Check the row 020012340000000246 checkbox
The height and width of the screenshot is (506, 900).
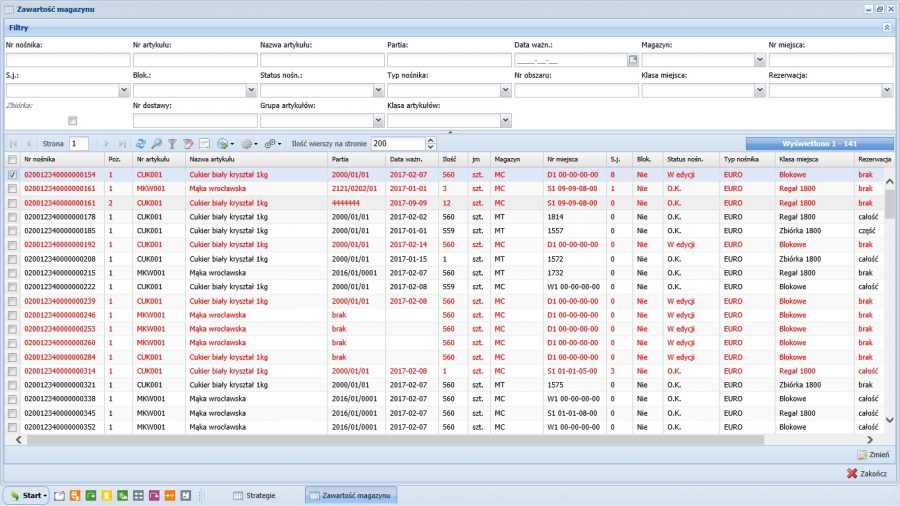(x=12, y=315)
